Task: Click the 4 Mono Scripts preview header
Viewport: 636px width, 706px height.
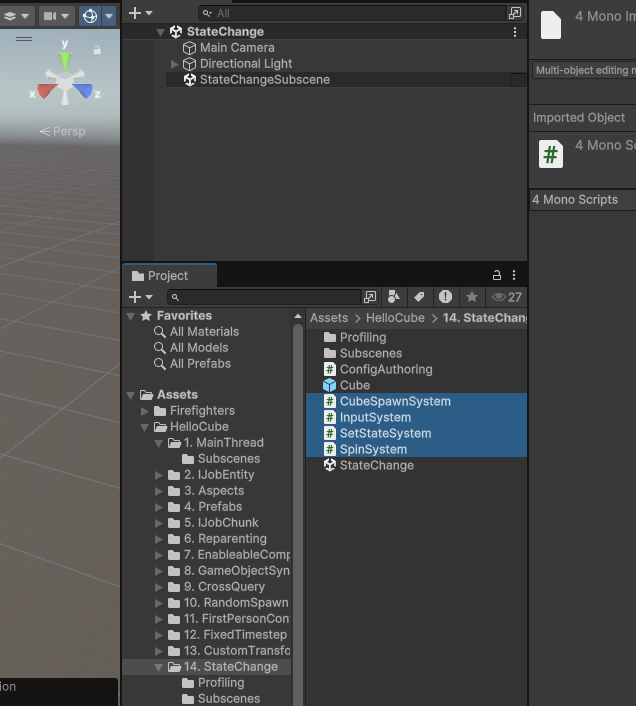Action: pyautogui.click(x=575, y=200)
